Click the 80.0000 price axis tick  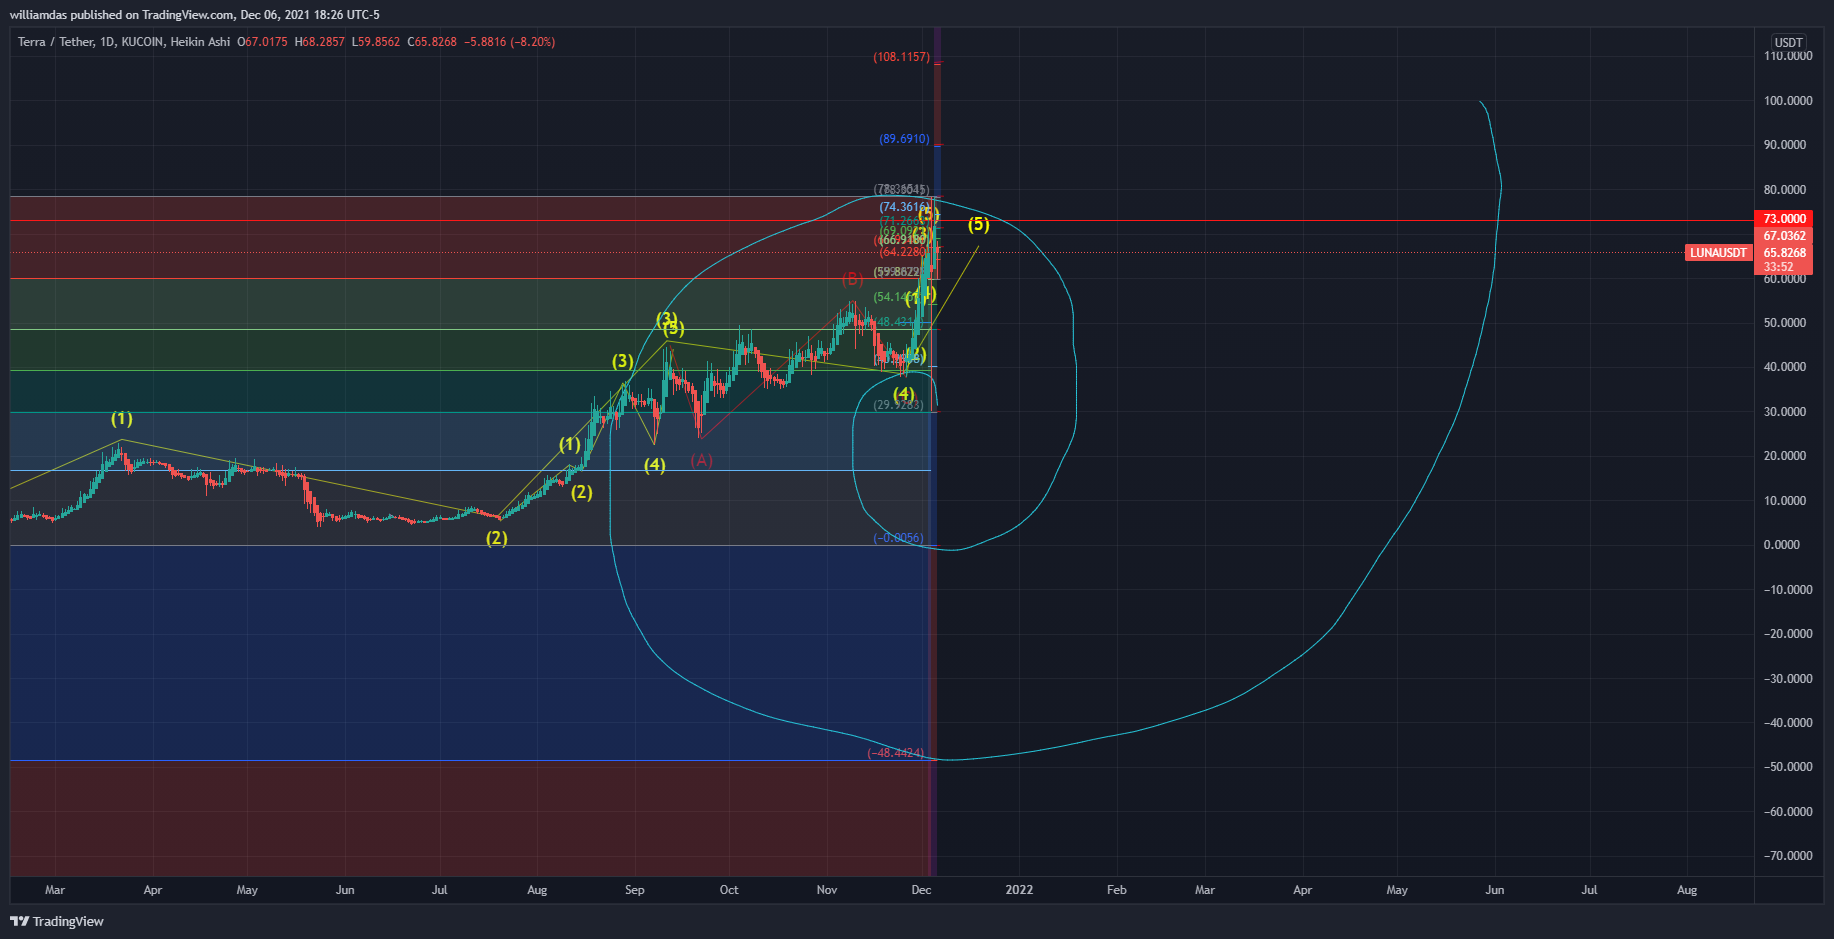1785,190
